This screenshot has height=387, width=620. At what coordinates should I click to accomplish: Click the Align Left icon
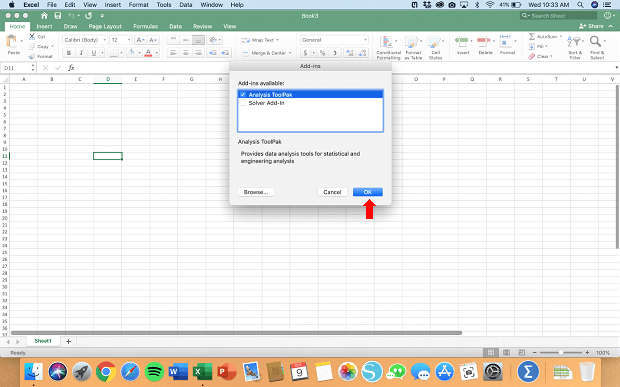point(173,53)
